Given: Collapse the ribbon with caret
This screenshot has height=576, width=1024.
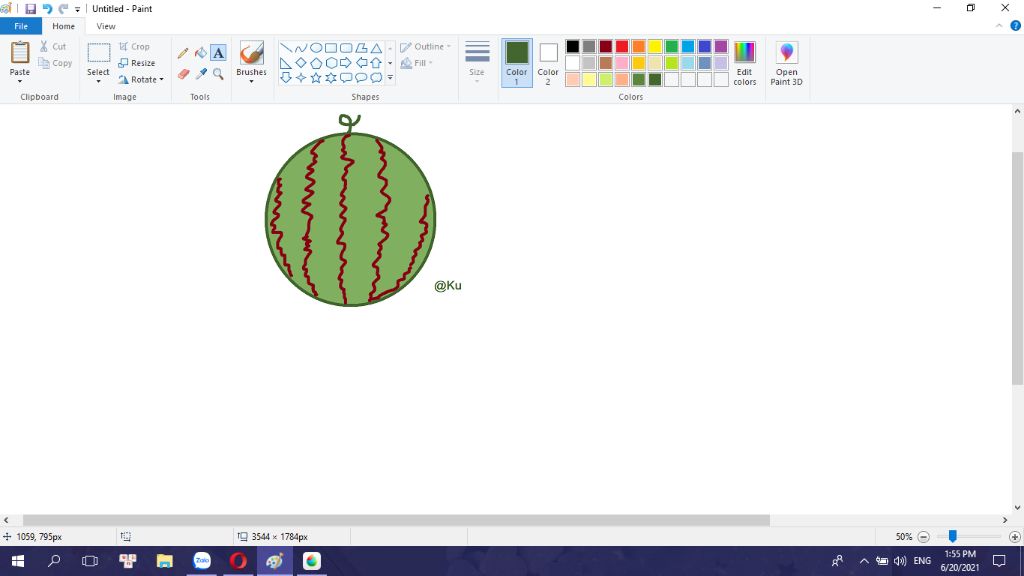Looking at the screenshot, I should pyautogui.click(x=999, y=26).
